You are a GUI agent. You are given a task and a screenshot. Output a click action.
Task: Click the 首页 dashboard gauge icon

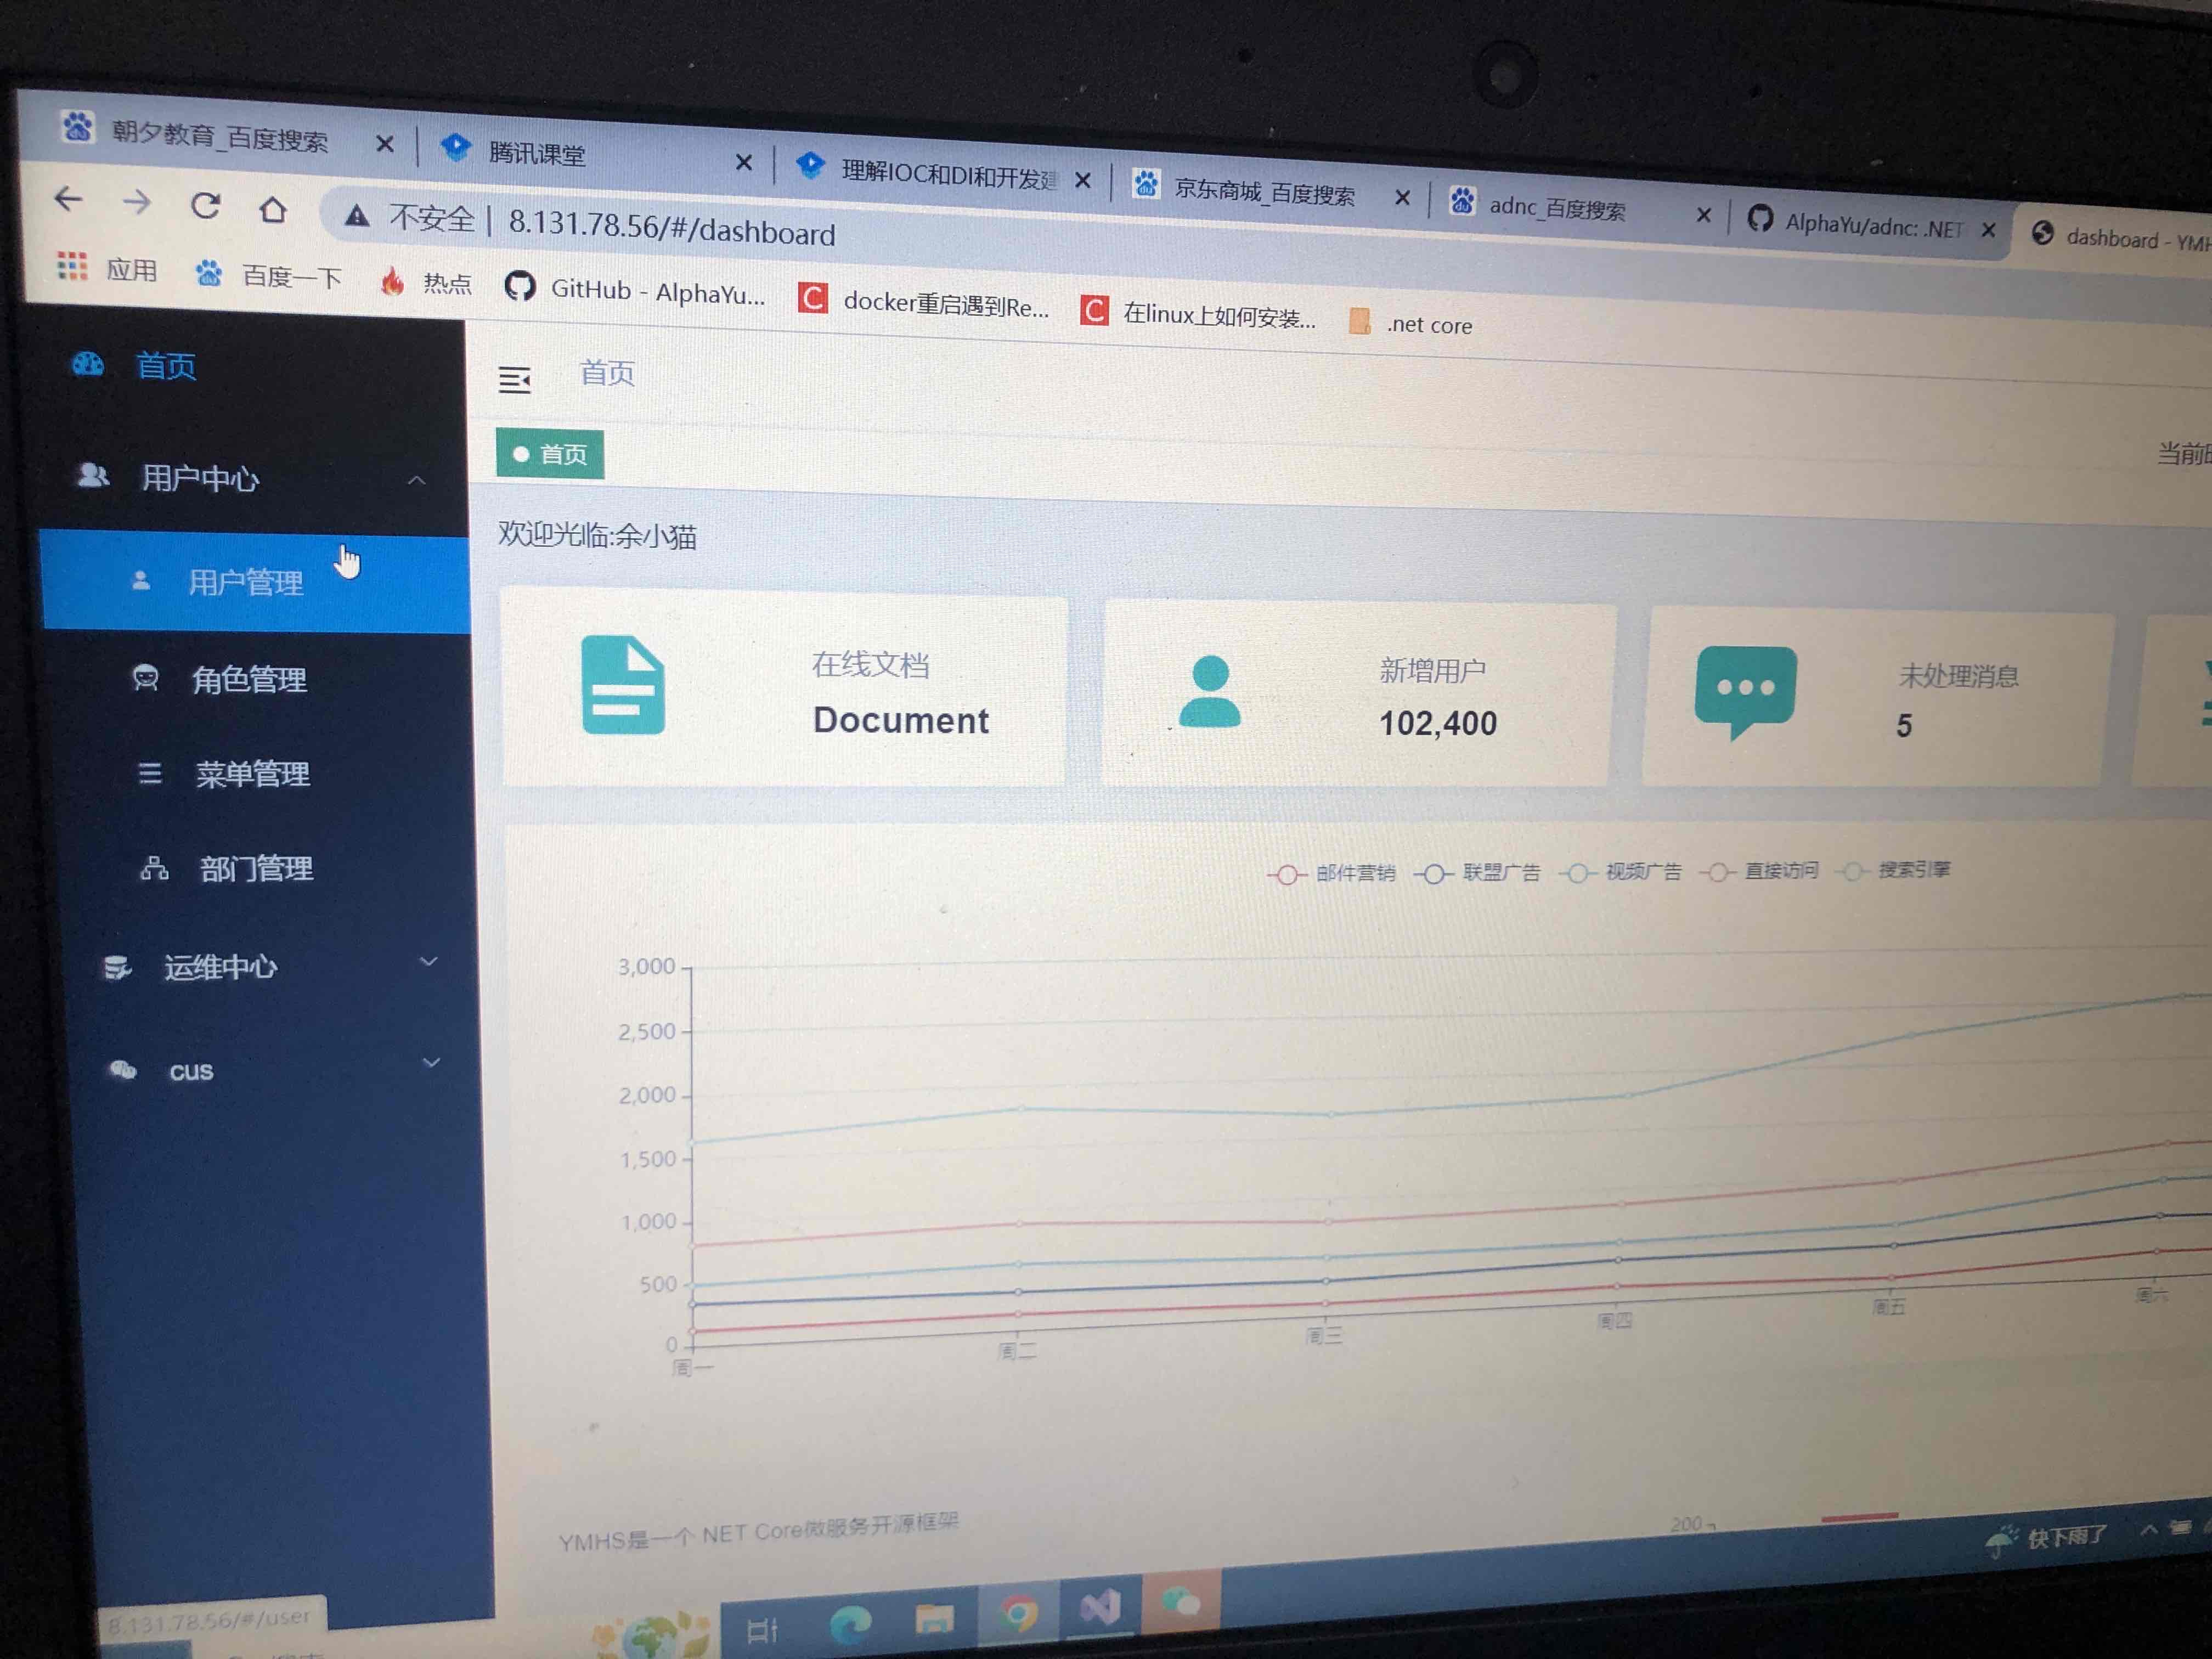[88, 364]
